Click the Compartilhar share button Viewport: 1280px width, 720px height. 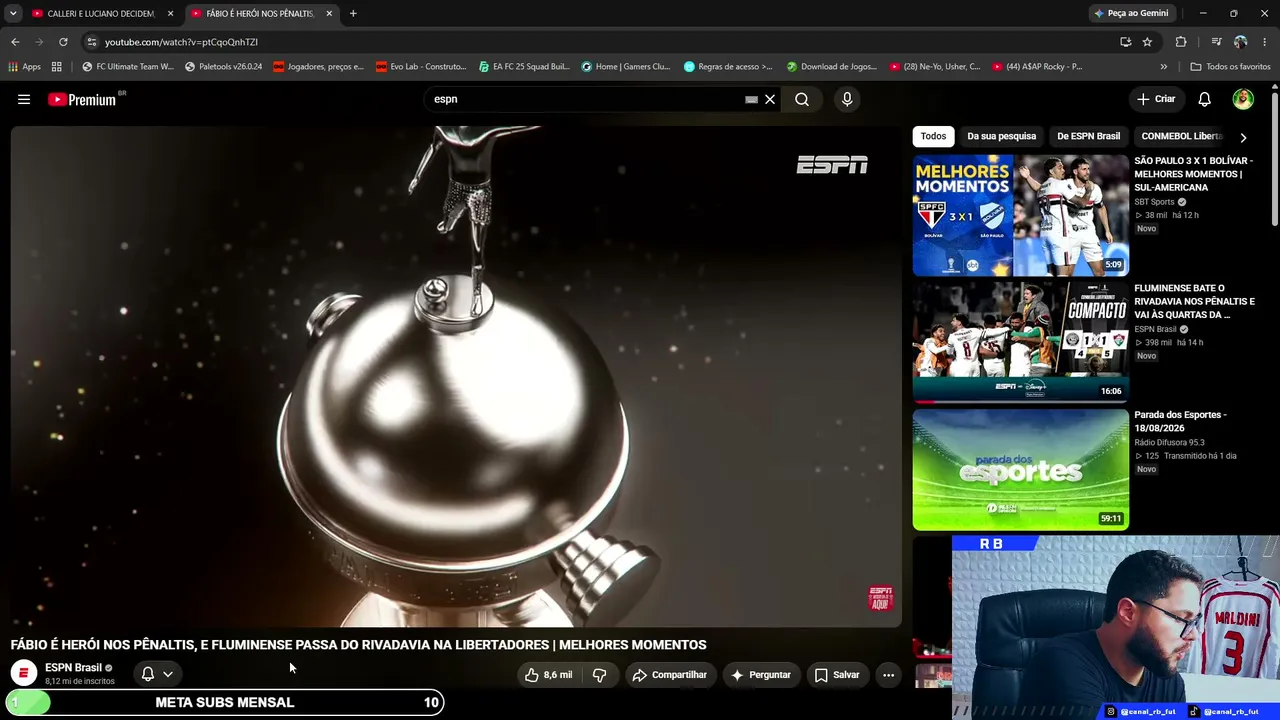coord(669,675)
